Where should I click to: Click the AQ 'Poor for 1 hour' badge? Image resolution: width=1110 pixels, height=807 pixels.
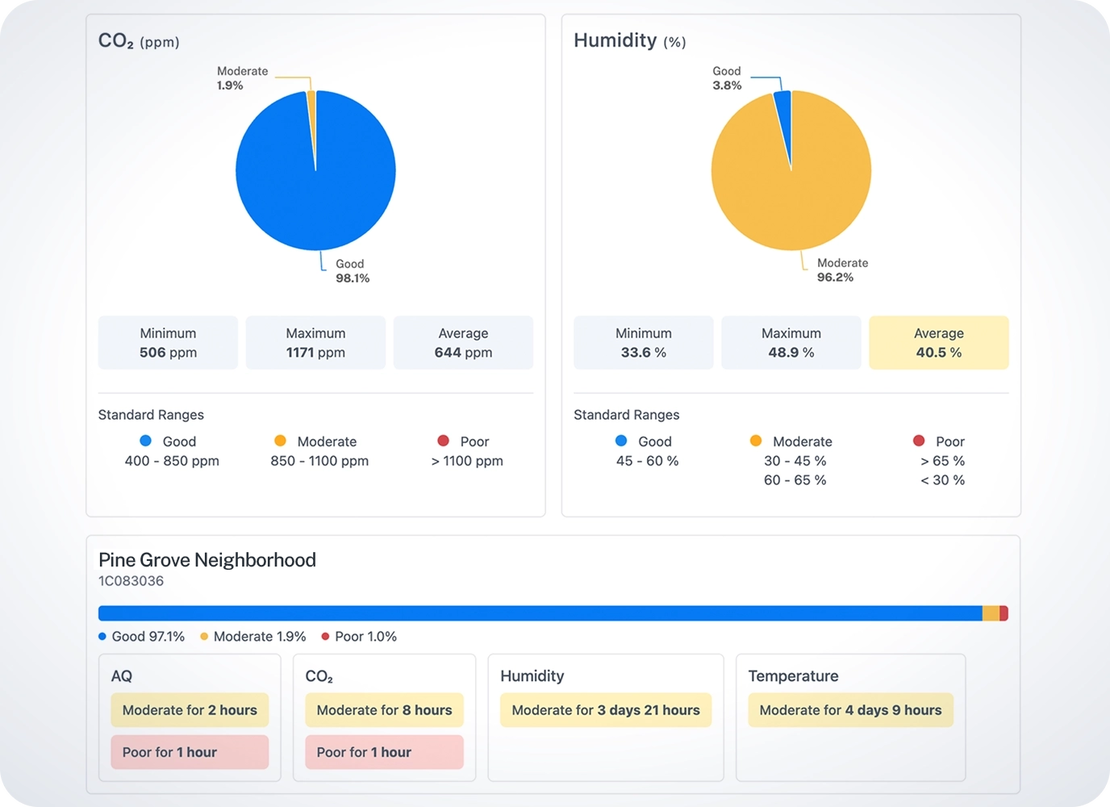click(190, 752)
